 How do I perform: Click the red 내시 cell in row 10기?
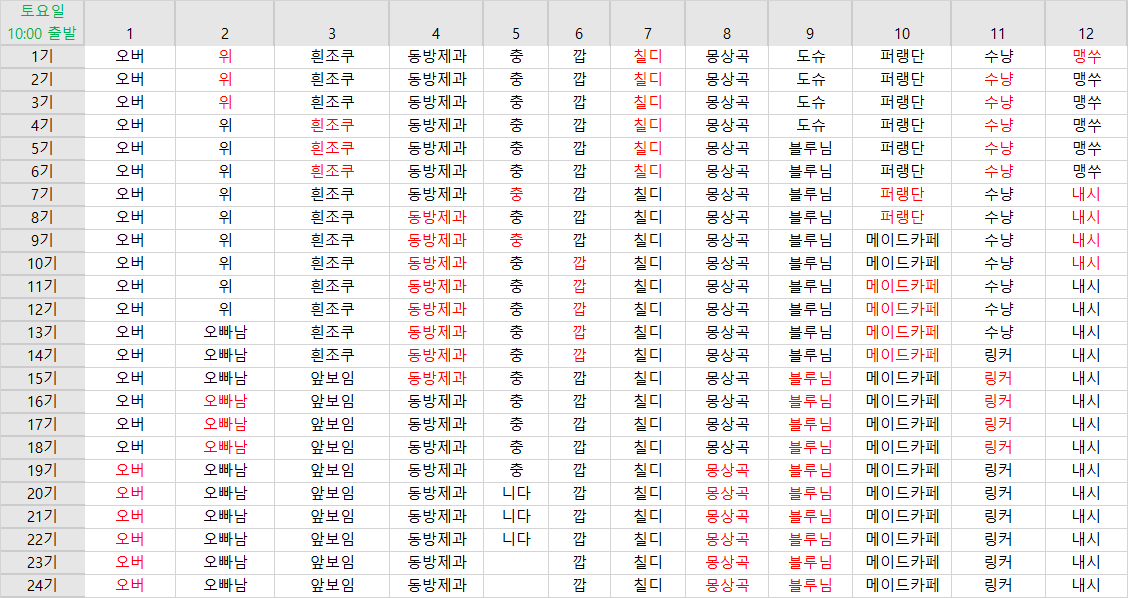pyautogui.click(x=1086, y=263)
